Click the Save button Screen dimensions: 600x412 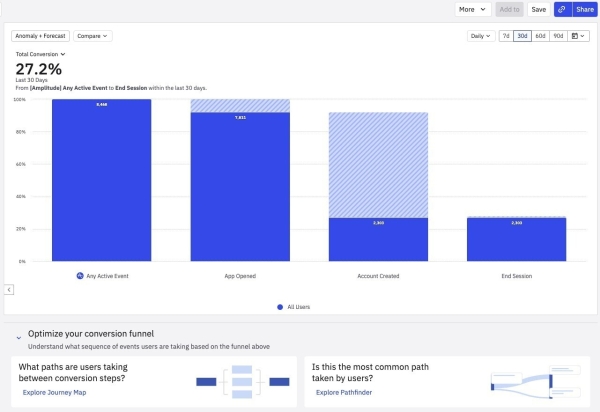point(538,9)
